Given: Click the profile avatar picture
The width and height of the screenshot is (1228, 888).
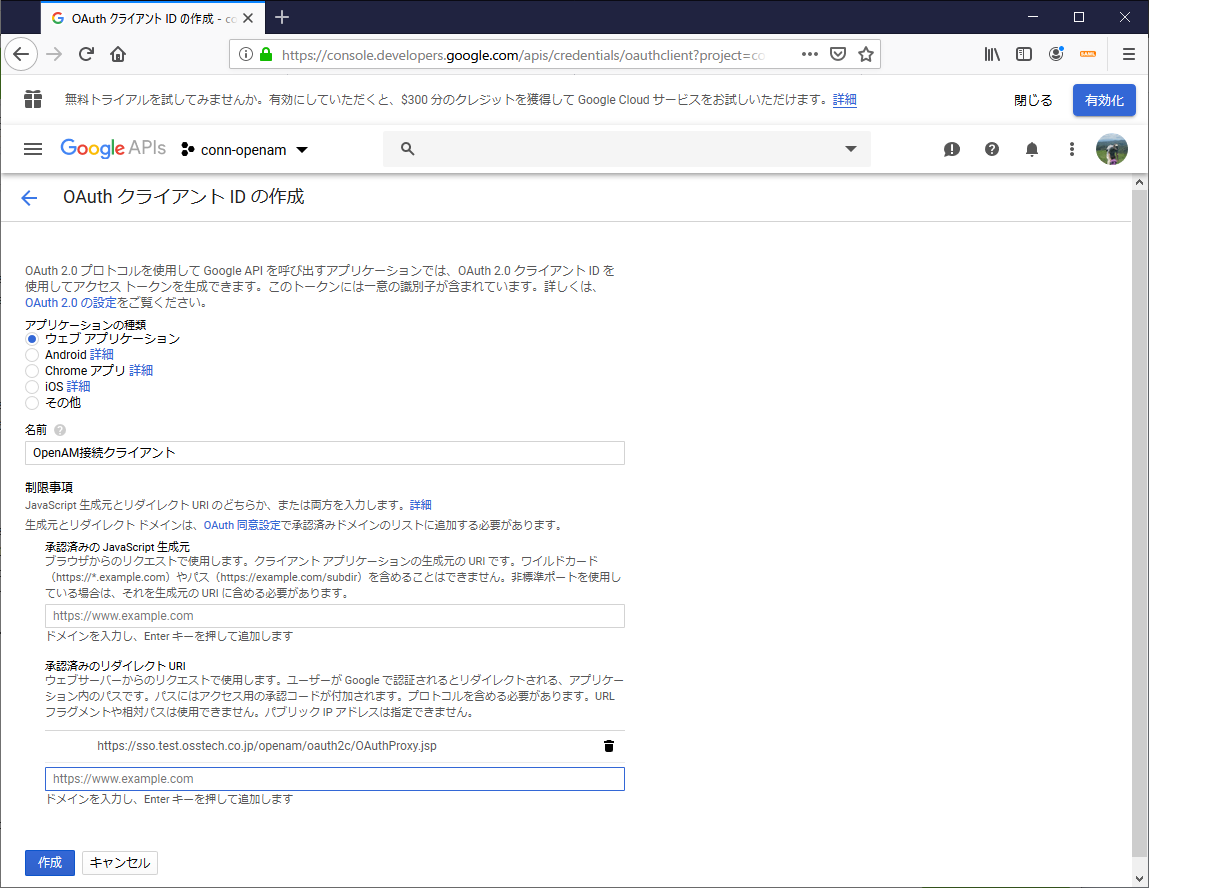Looking at the screenshot, I should 1111,148.
